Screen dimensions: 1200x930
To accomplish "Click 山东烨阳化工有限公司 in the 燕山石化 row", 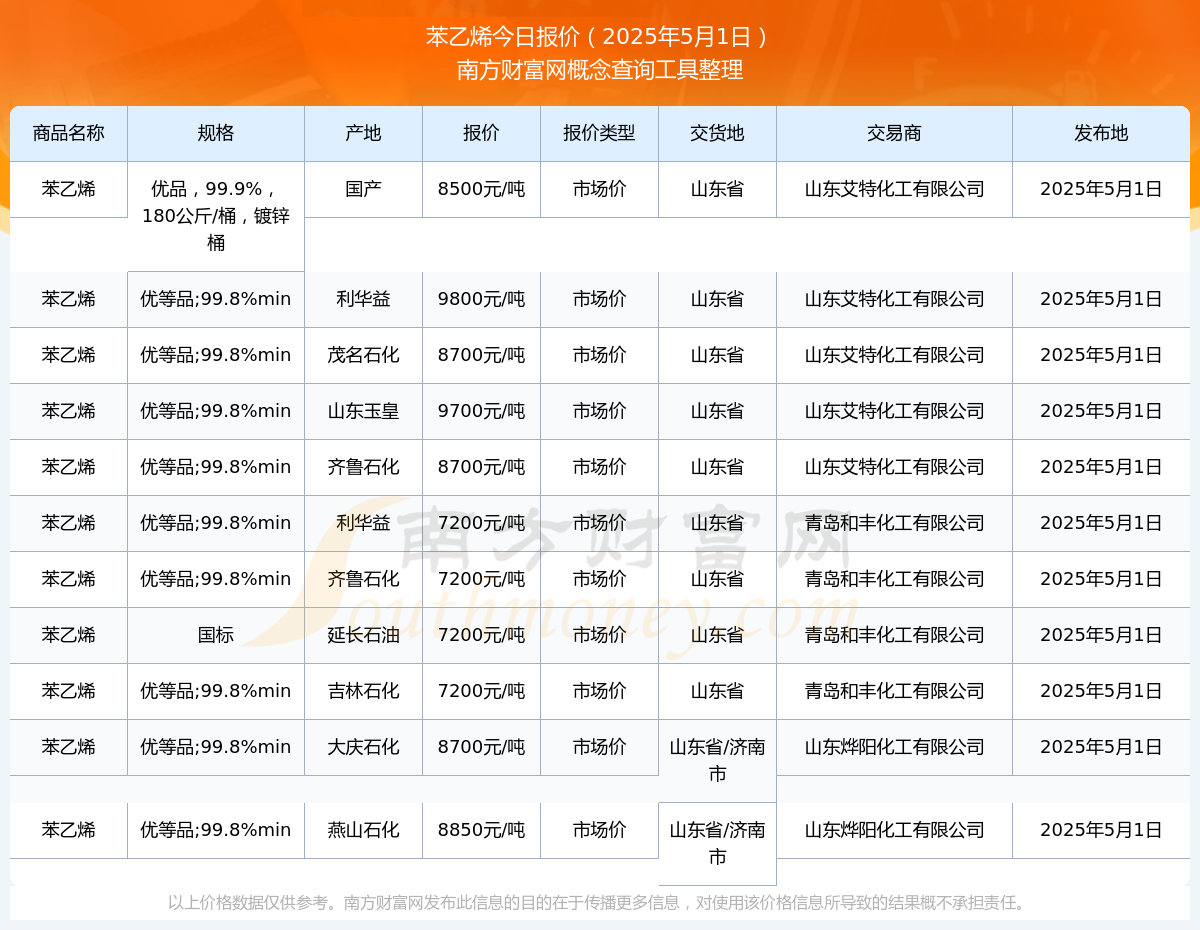I will point(894,830).
